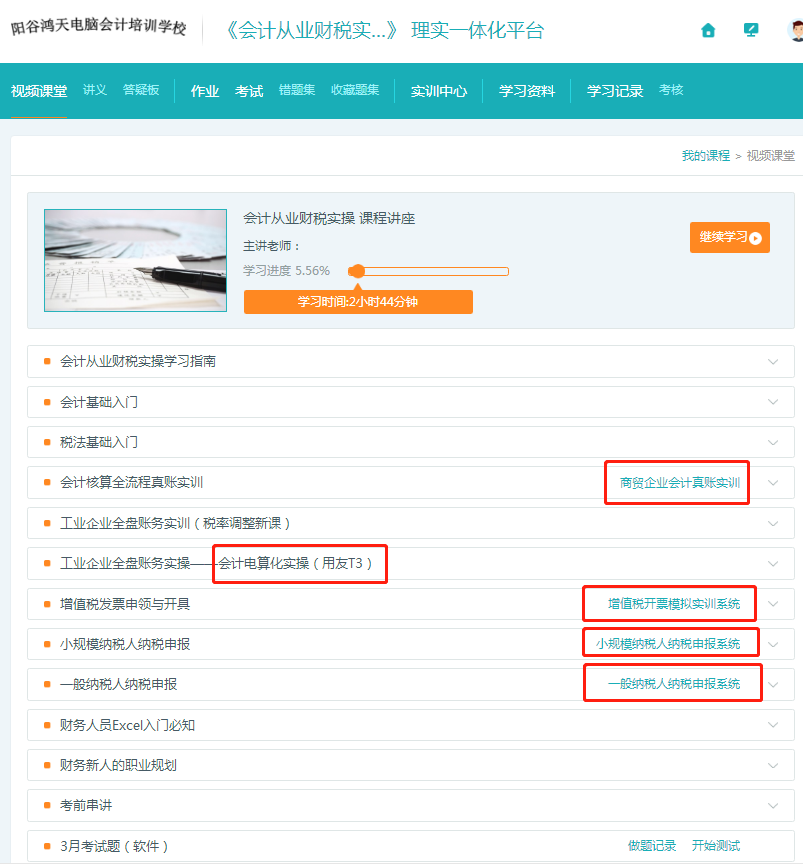Open 收藏题集 tab
Viewport: 803px width, 864px height.
pos(355,90)
